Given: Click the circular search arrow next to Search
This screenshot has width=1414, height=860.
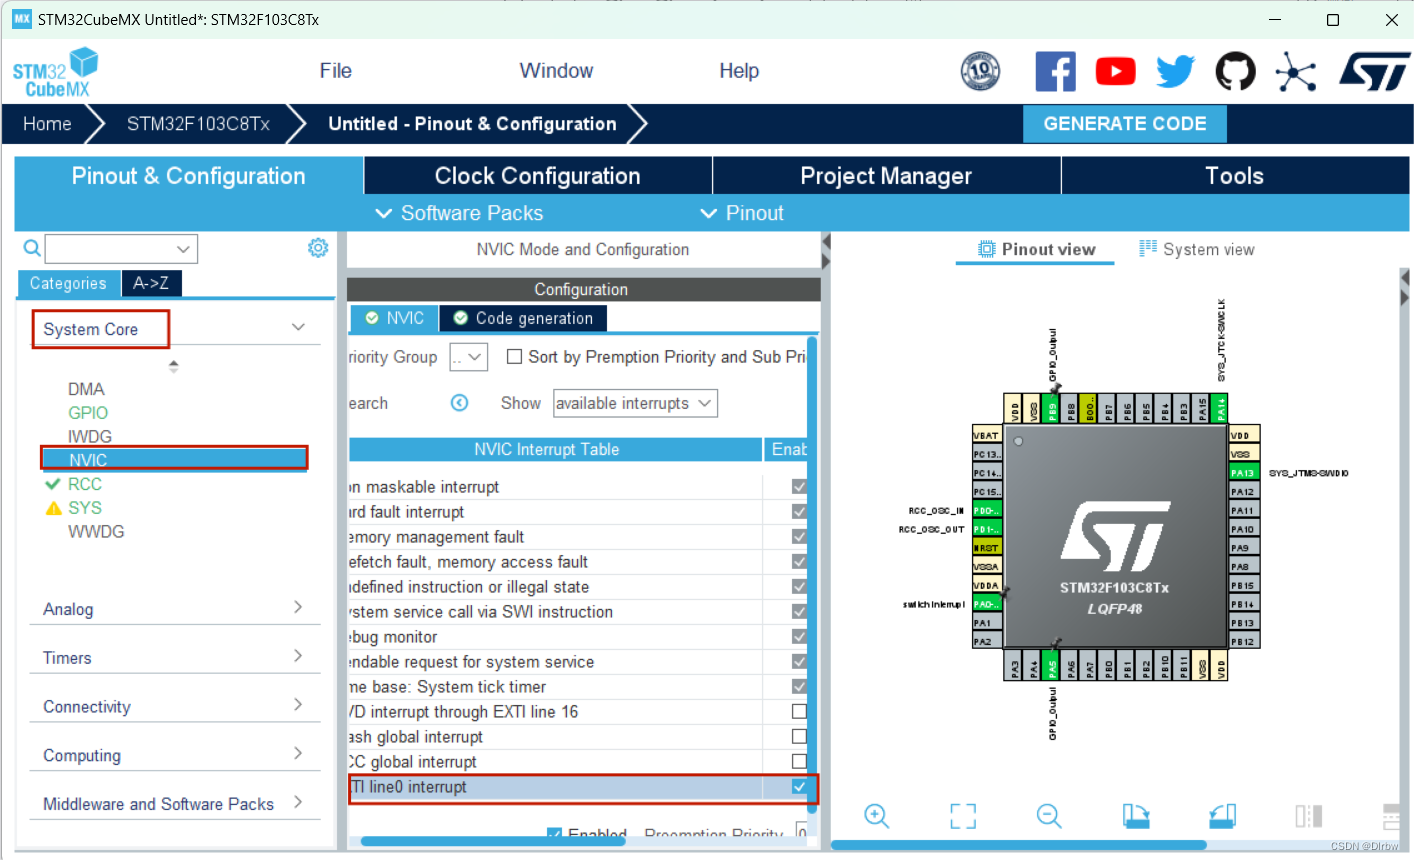Looking at the screenshot, I should click(459, 403).
